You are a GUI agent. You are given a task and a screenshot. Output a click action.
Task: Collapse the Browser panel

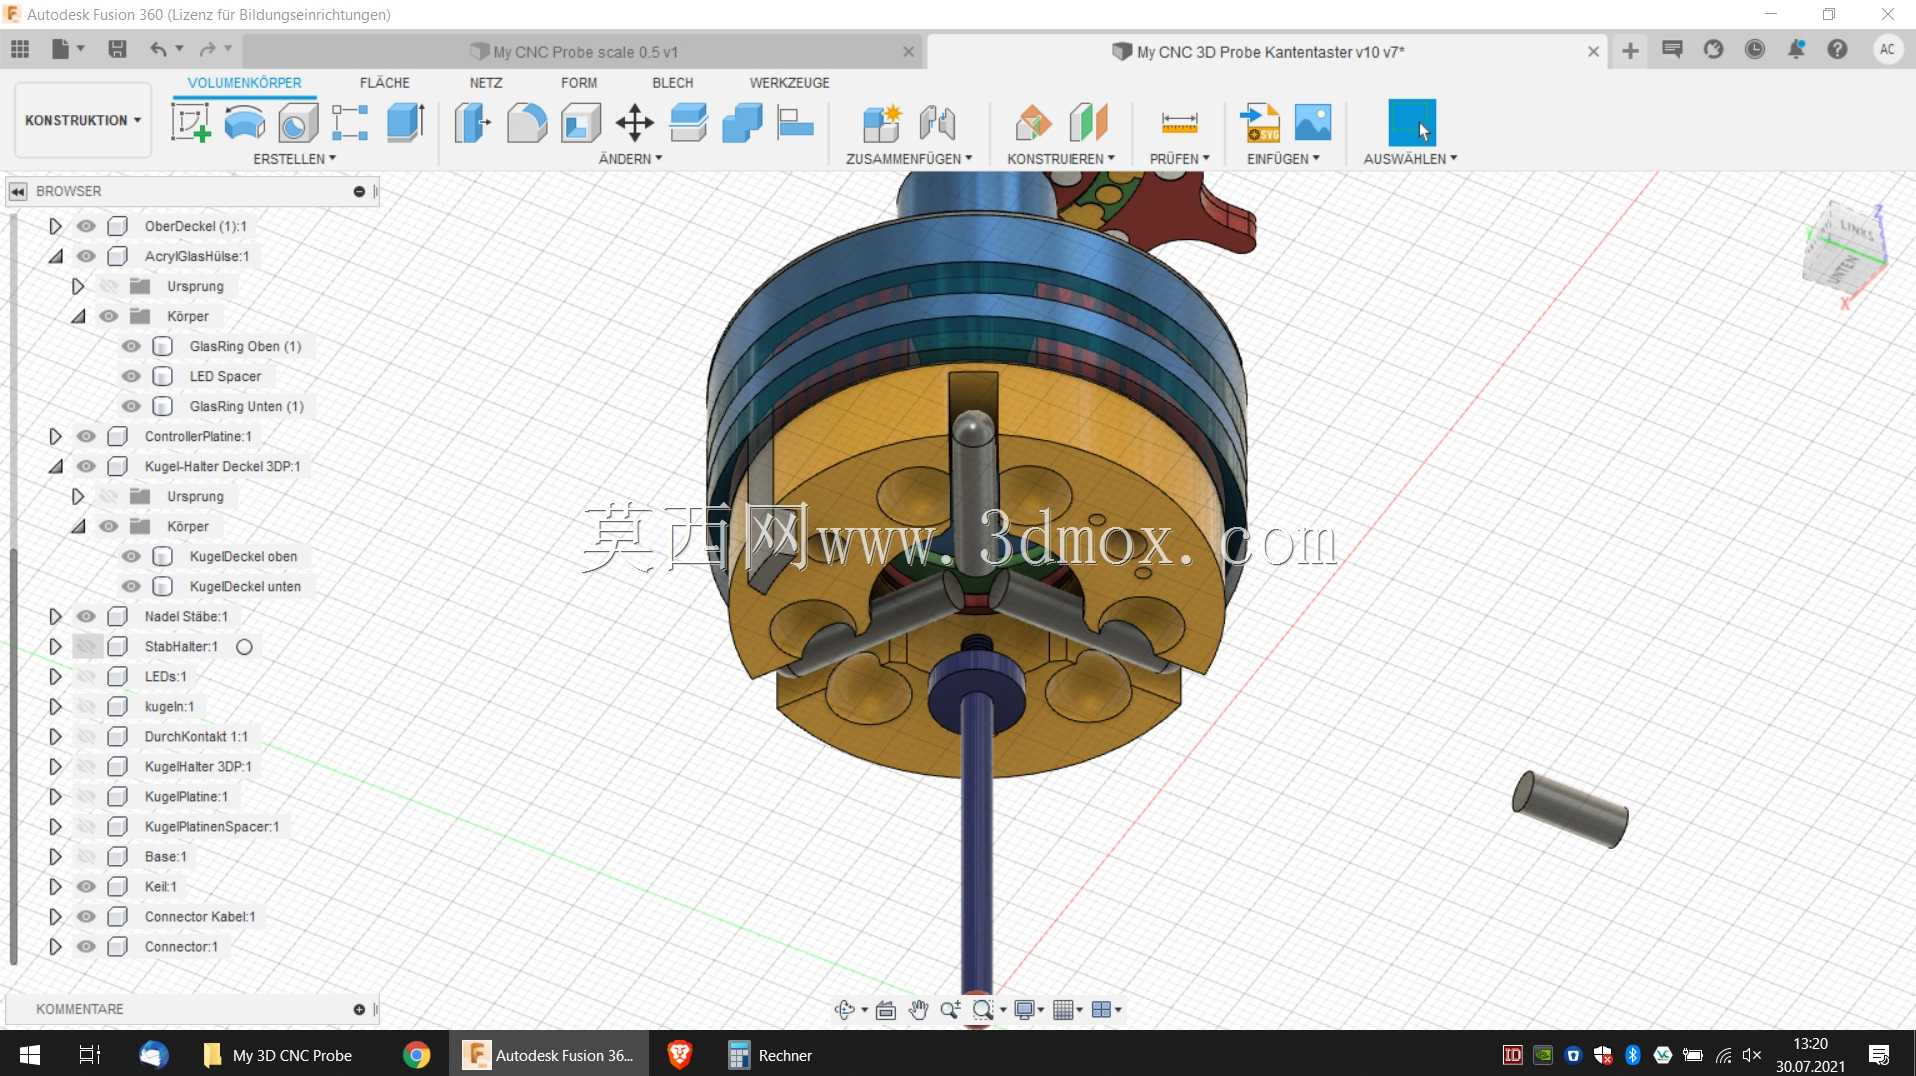click(x=18, y=191)
